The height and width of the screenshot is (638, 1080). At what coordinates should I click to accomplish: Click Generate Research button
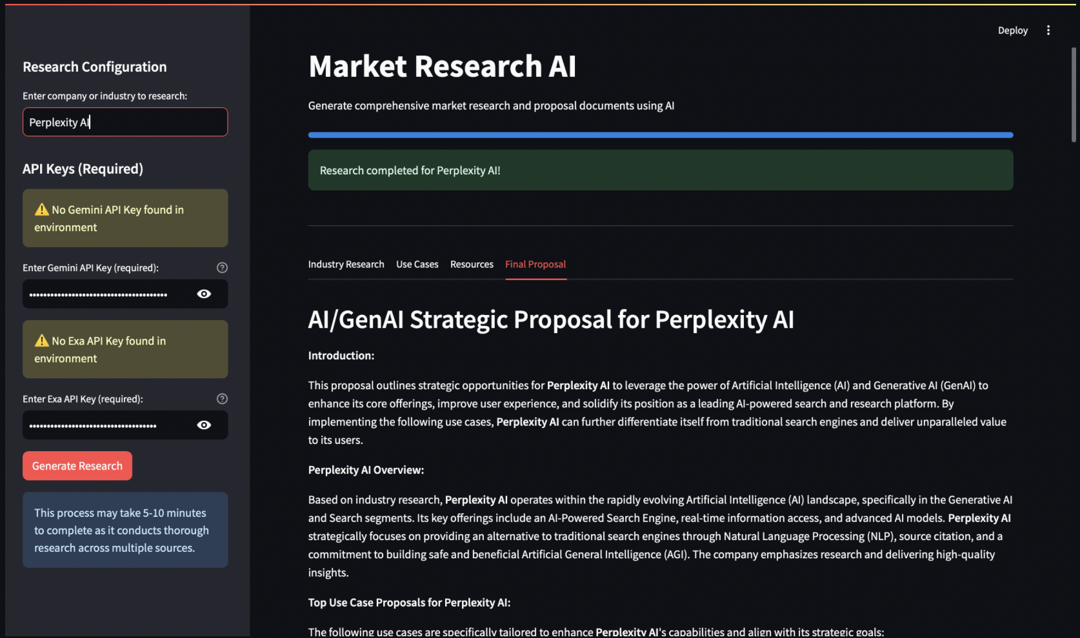point(77,466)
